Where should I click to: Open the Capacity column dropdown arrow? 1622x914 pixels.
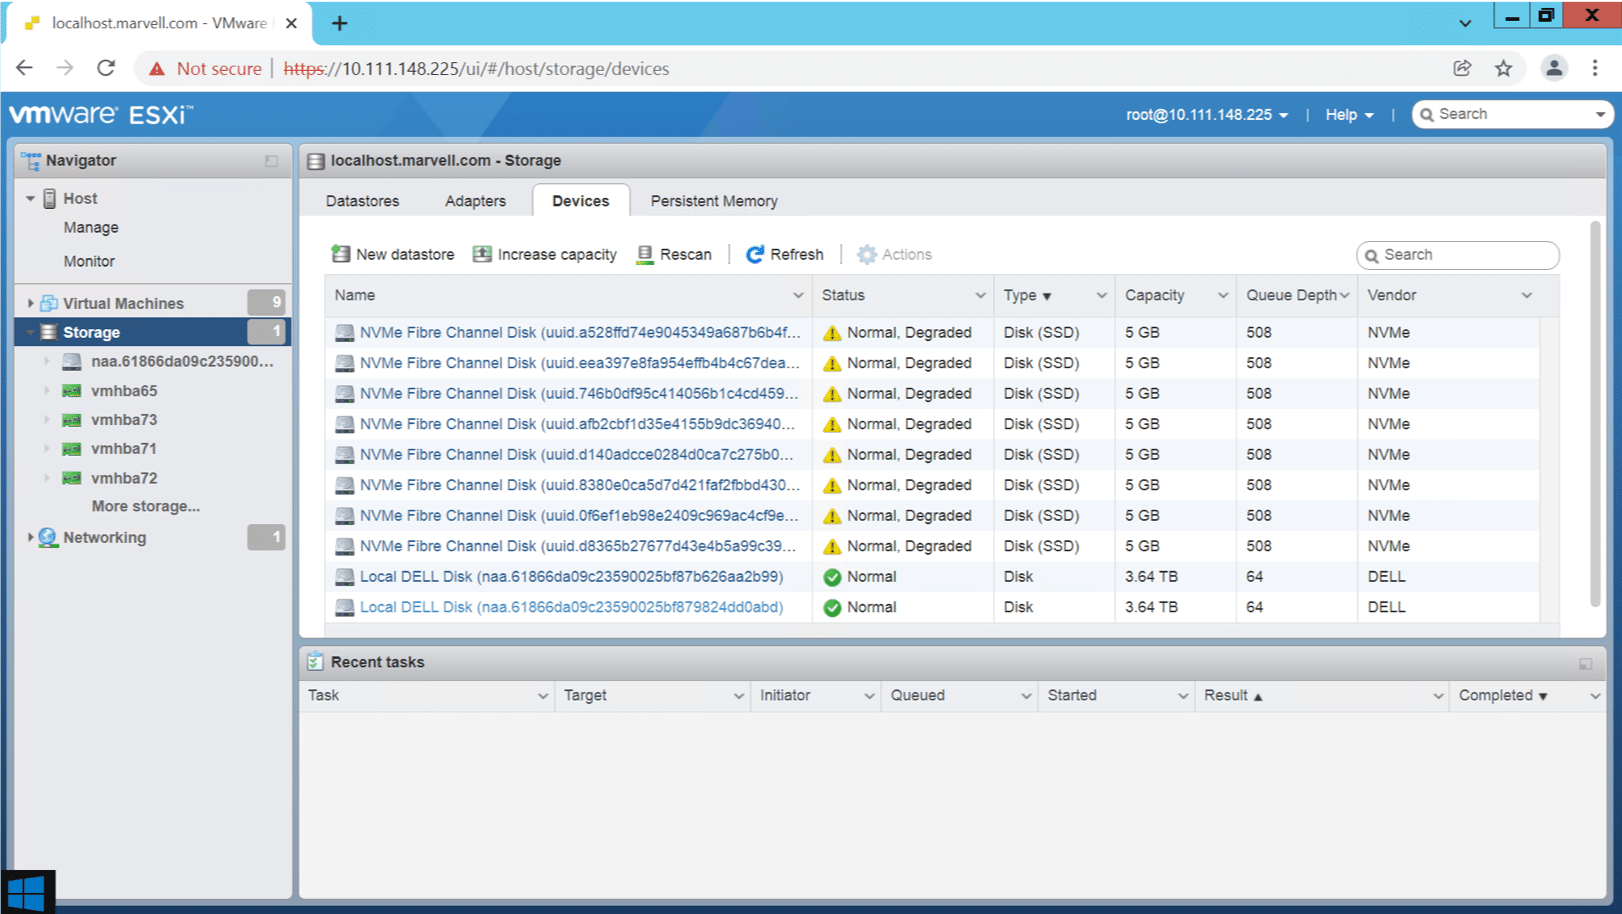(x=1222, y=295)
